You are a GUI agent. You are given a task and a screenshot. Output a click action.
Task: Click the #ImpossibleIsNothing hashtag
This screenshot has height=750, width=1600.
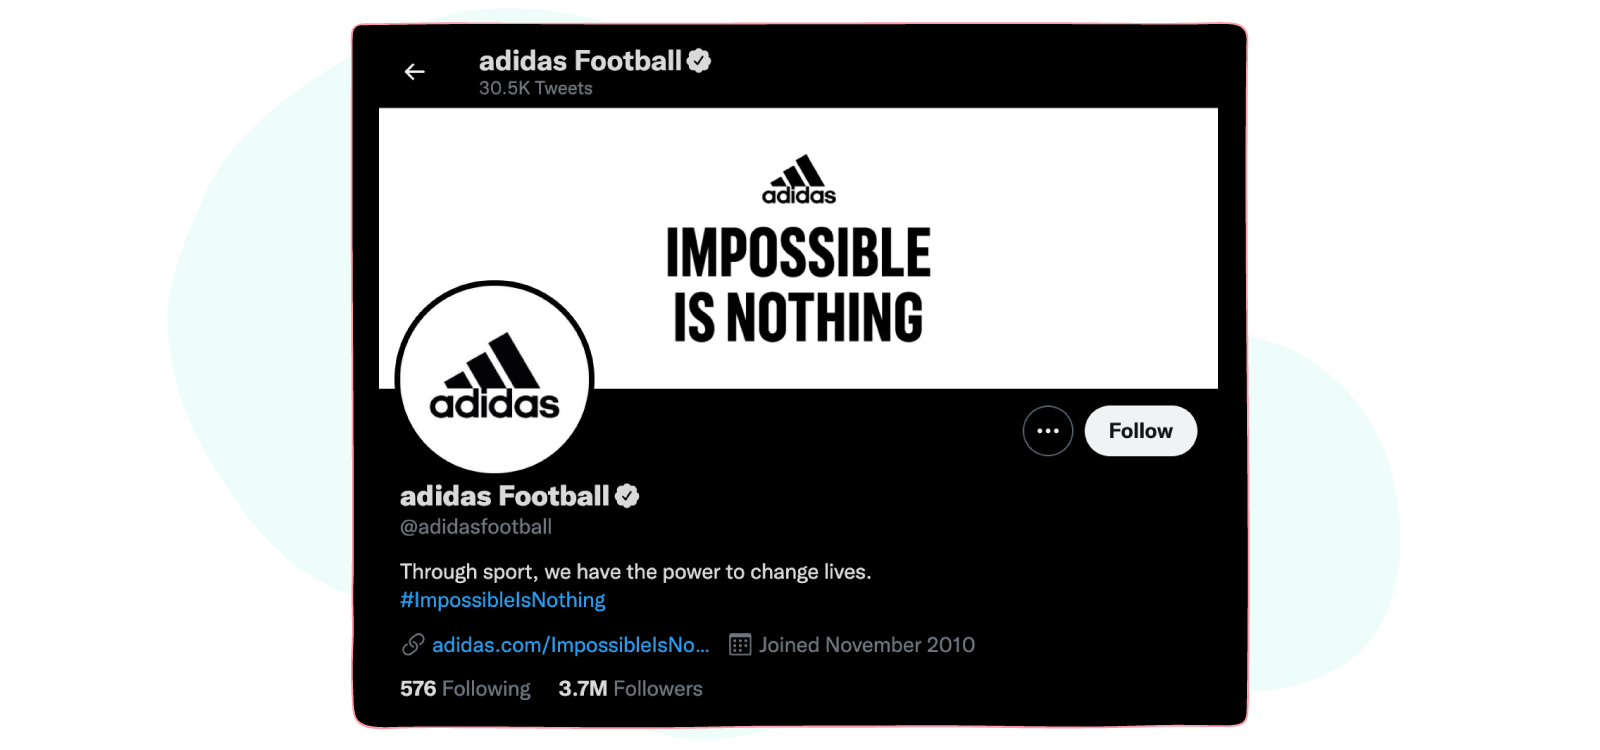(501, 599)
